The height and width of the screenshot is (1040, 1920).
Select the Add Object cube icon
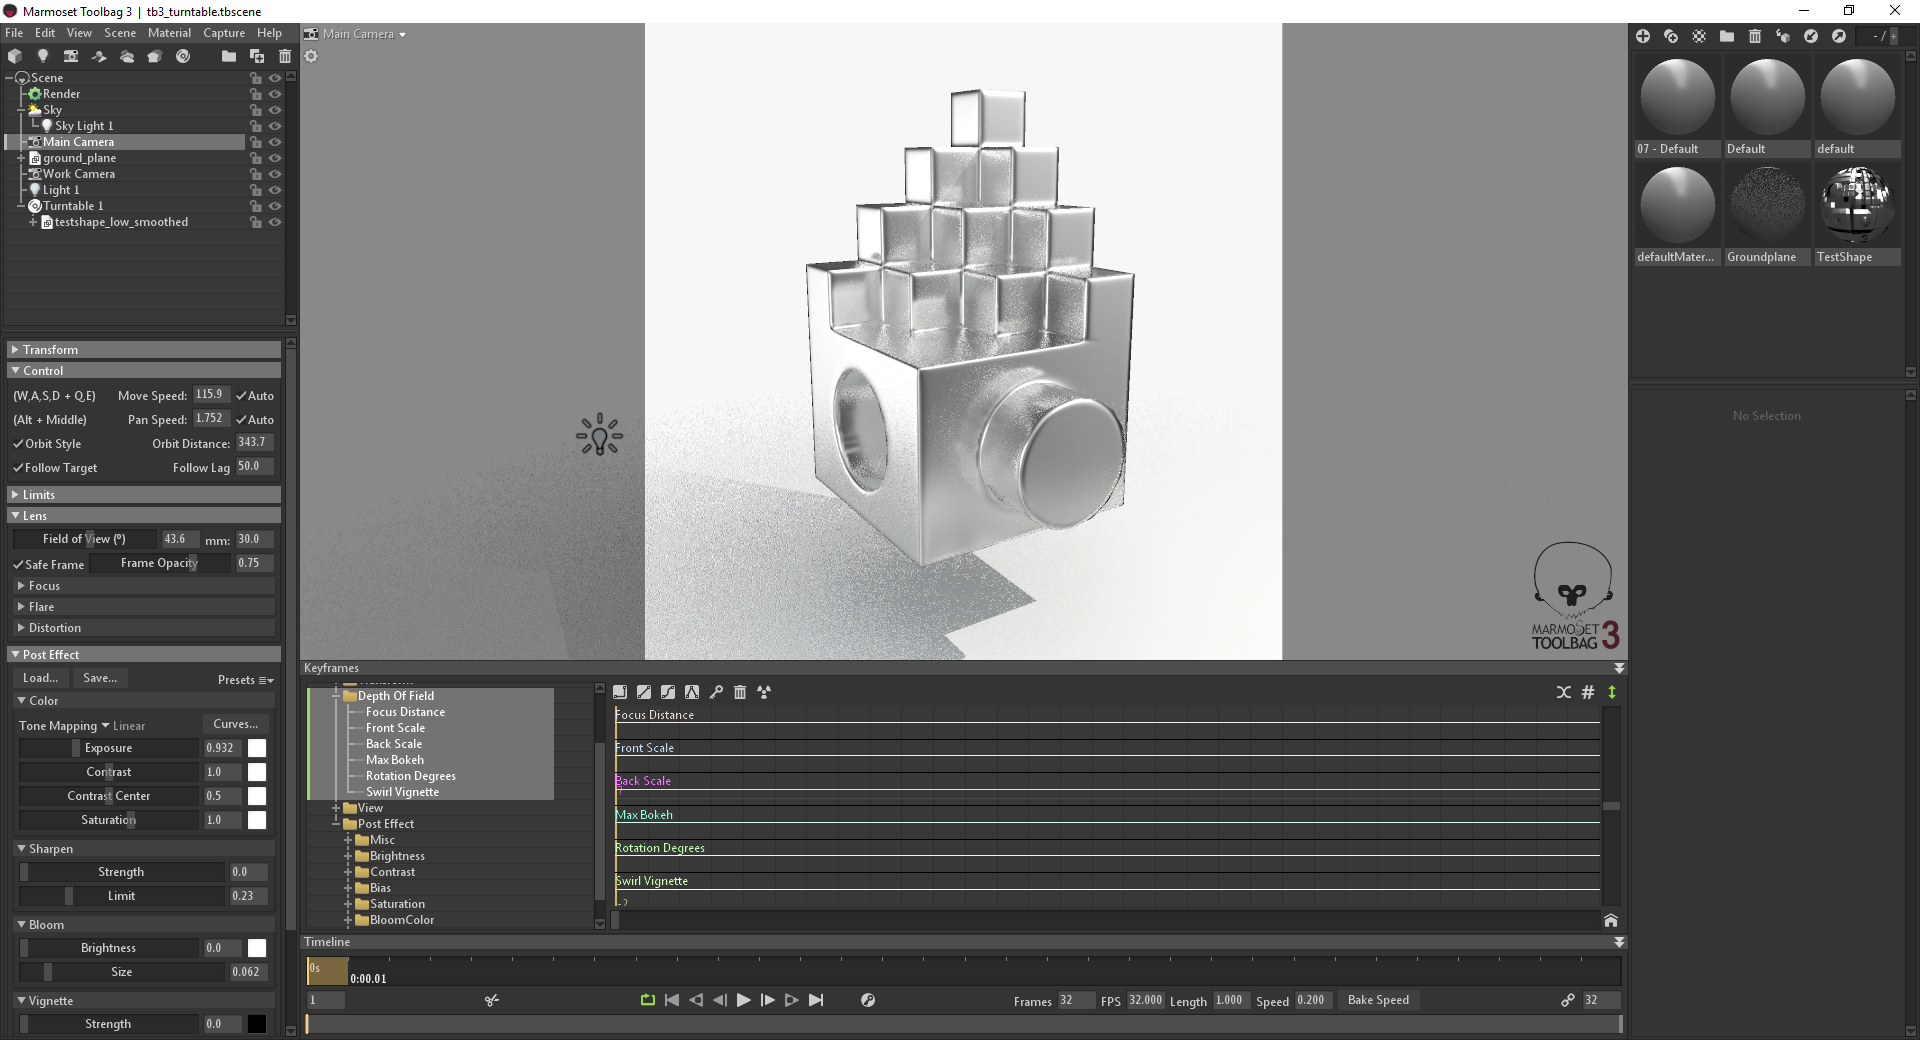(x=15, y=57)
